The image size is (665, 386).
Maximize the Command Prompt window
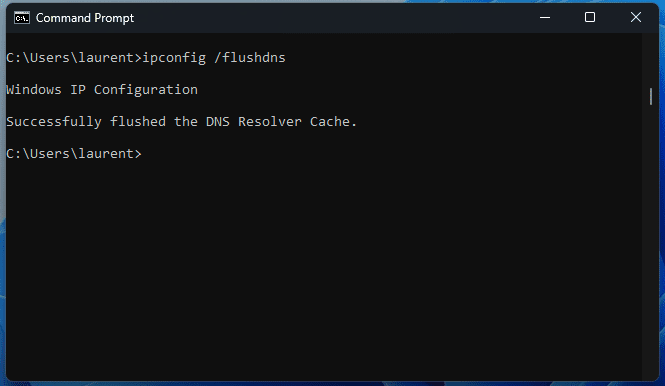(590, 18)
